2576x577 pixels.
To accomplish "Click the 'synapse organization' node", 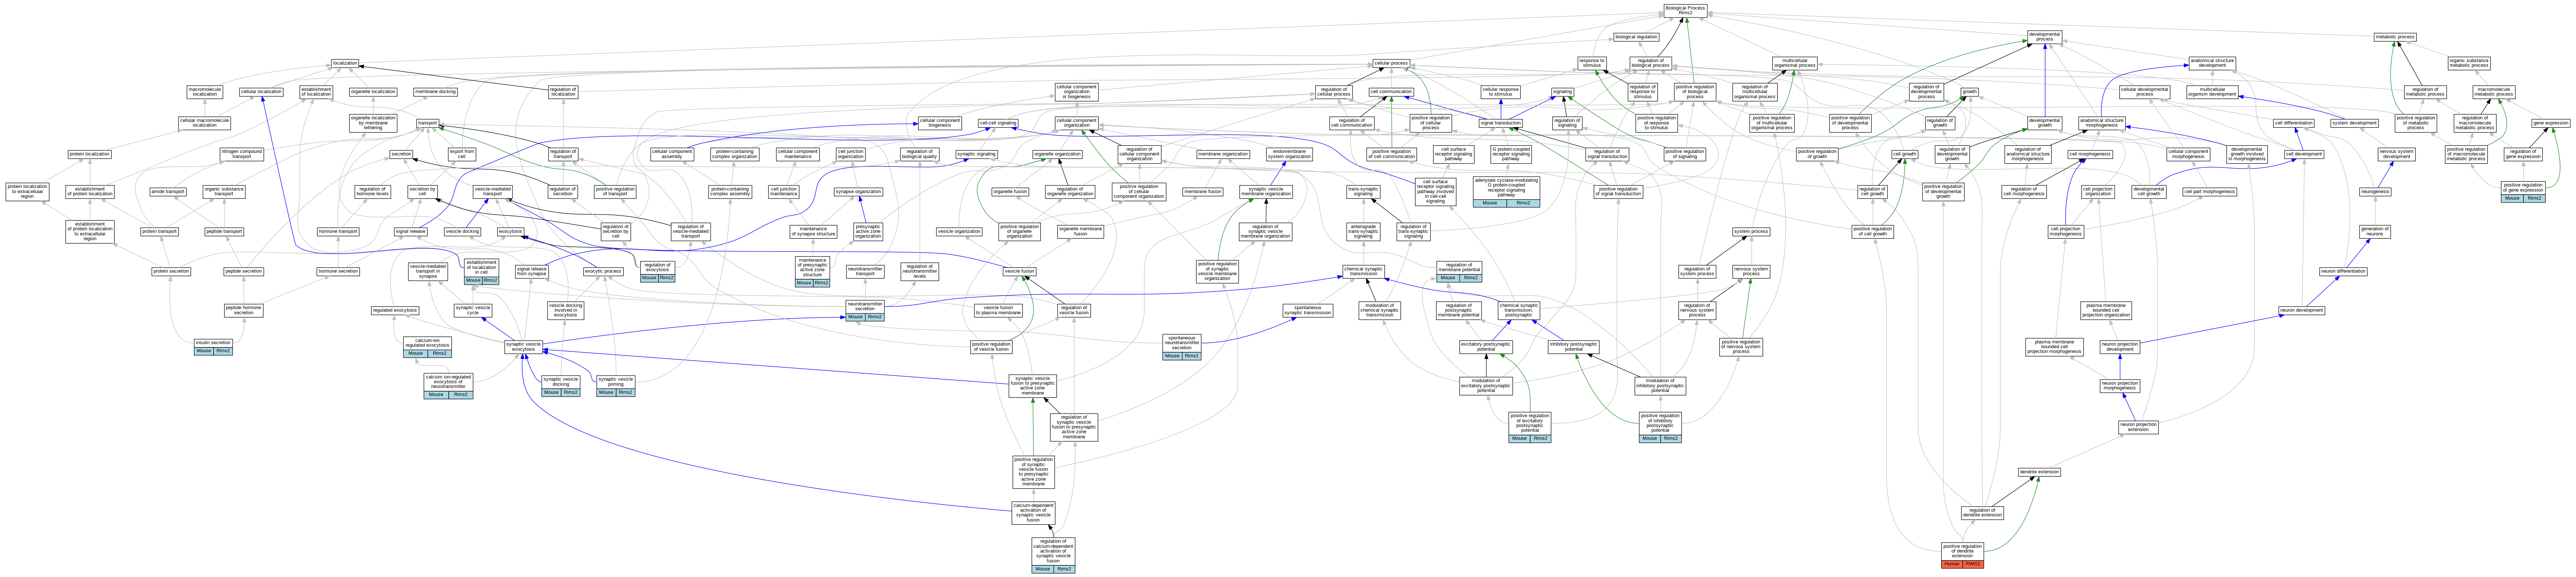I will coord(858,192).
